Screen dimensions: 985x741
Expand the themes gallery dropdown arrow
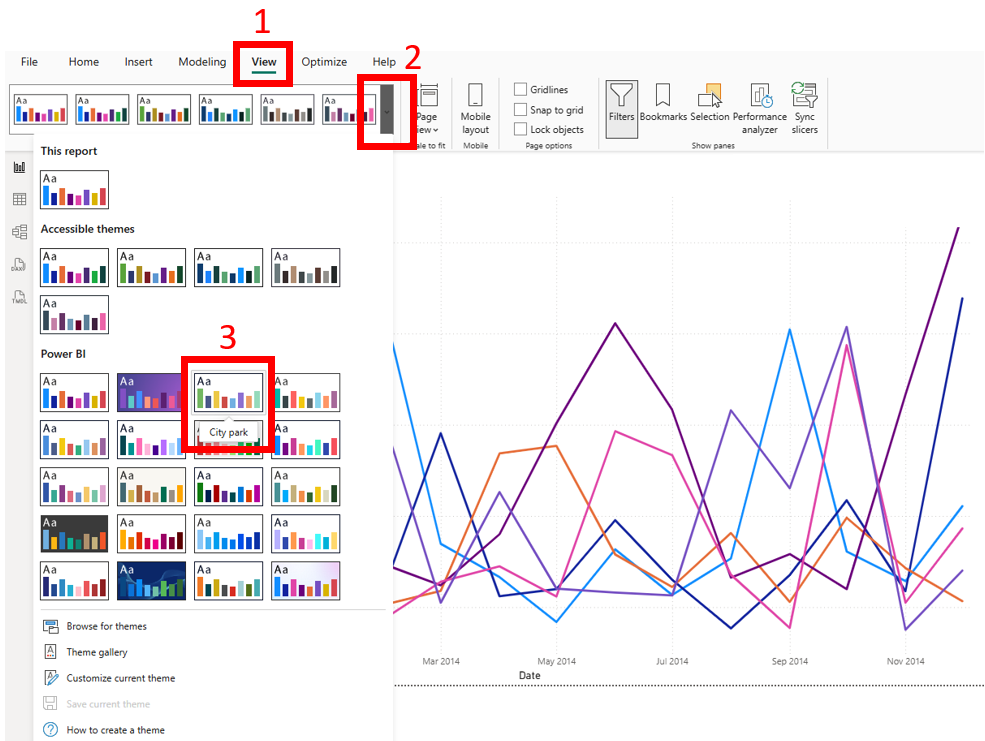click(386, 111)
